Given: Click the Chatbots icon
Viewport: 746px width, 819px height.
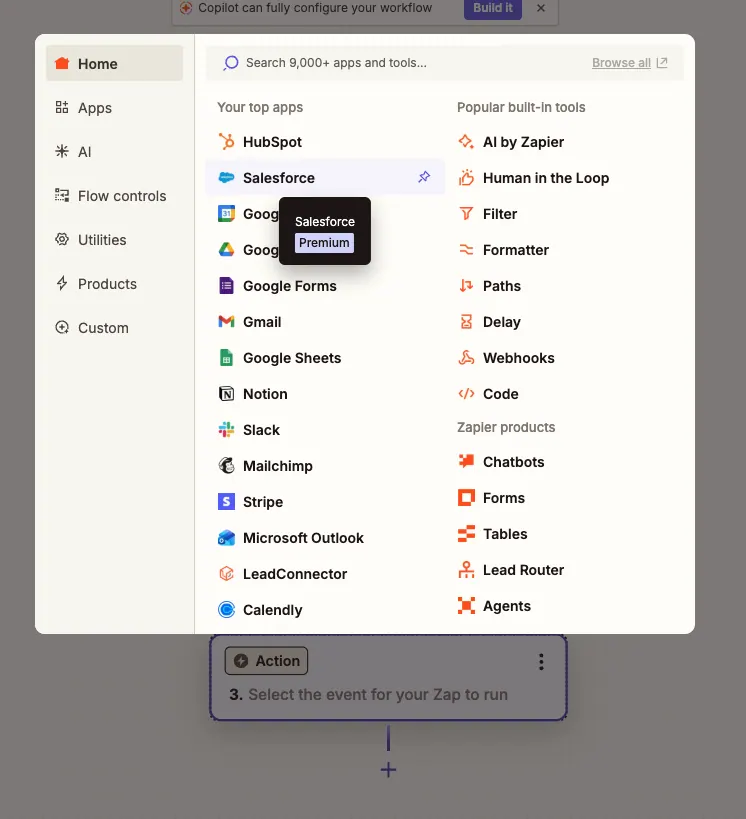Looking at the screenshot, I should [466, 461].
